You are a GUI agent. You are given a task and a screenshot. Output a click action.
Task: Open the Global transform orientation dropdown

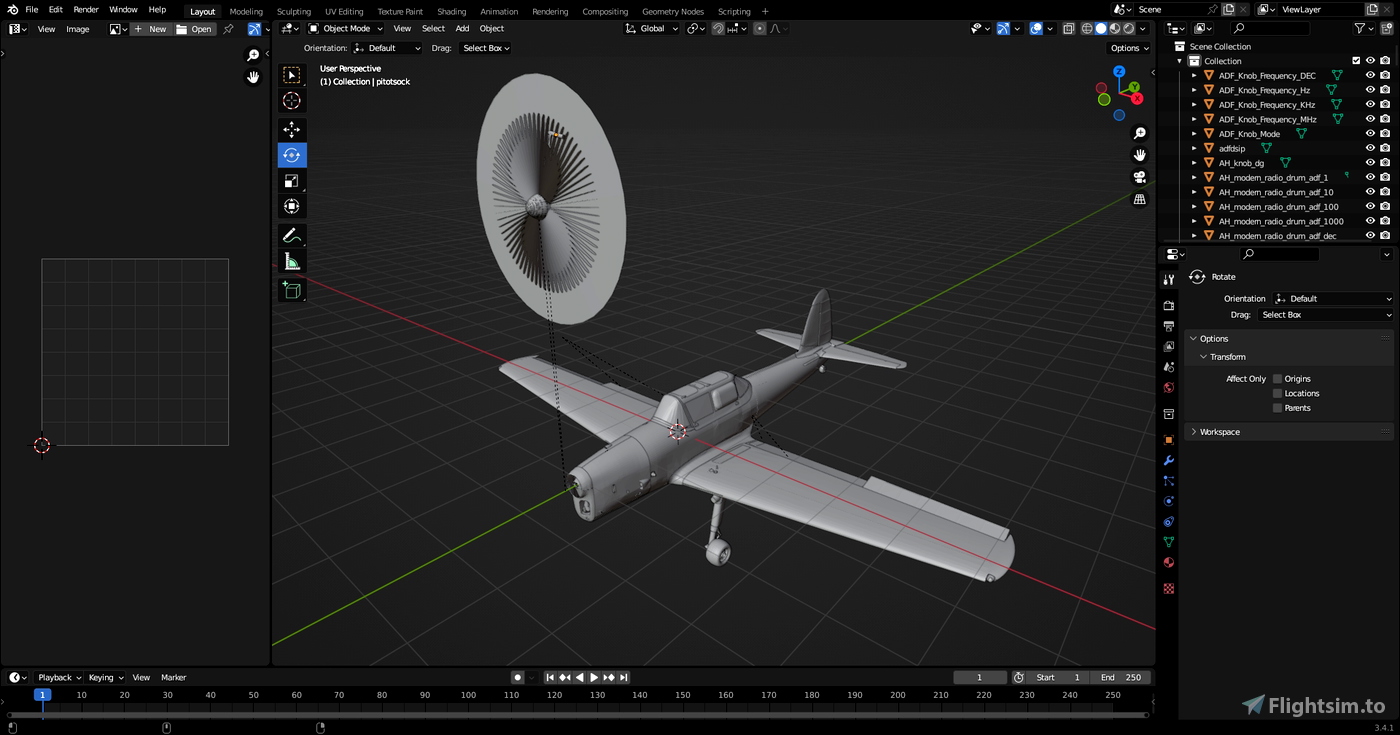652,29
